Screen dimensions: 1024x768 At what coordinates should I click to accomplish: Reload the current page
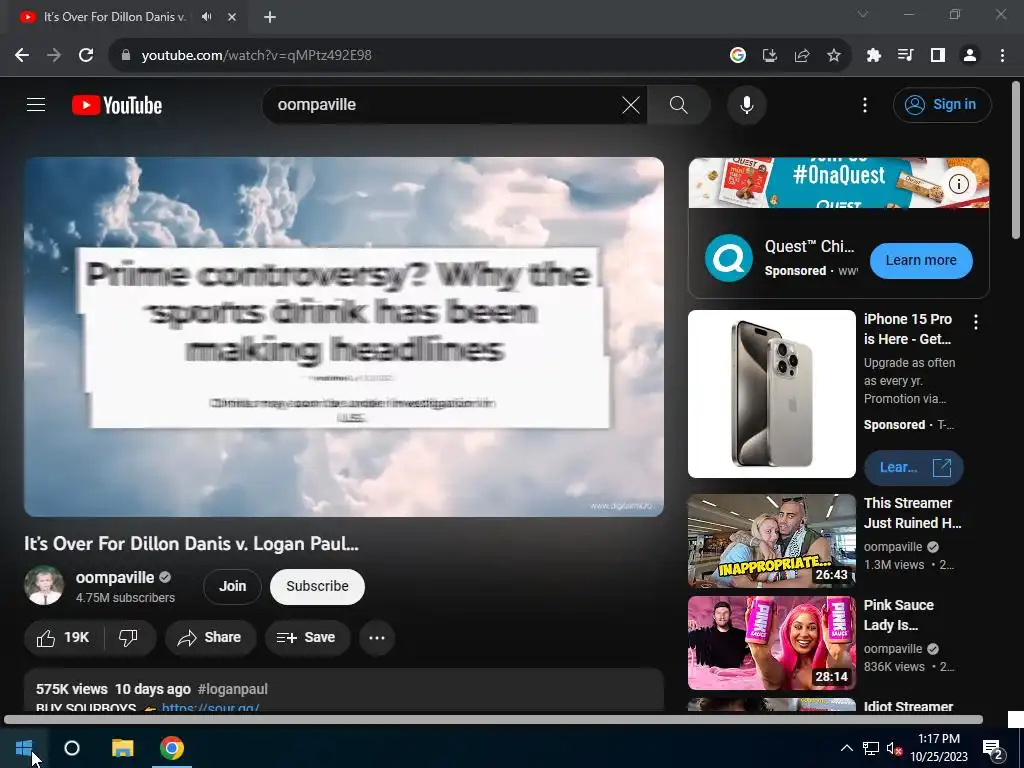(x=86, y=55)
